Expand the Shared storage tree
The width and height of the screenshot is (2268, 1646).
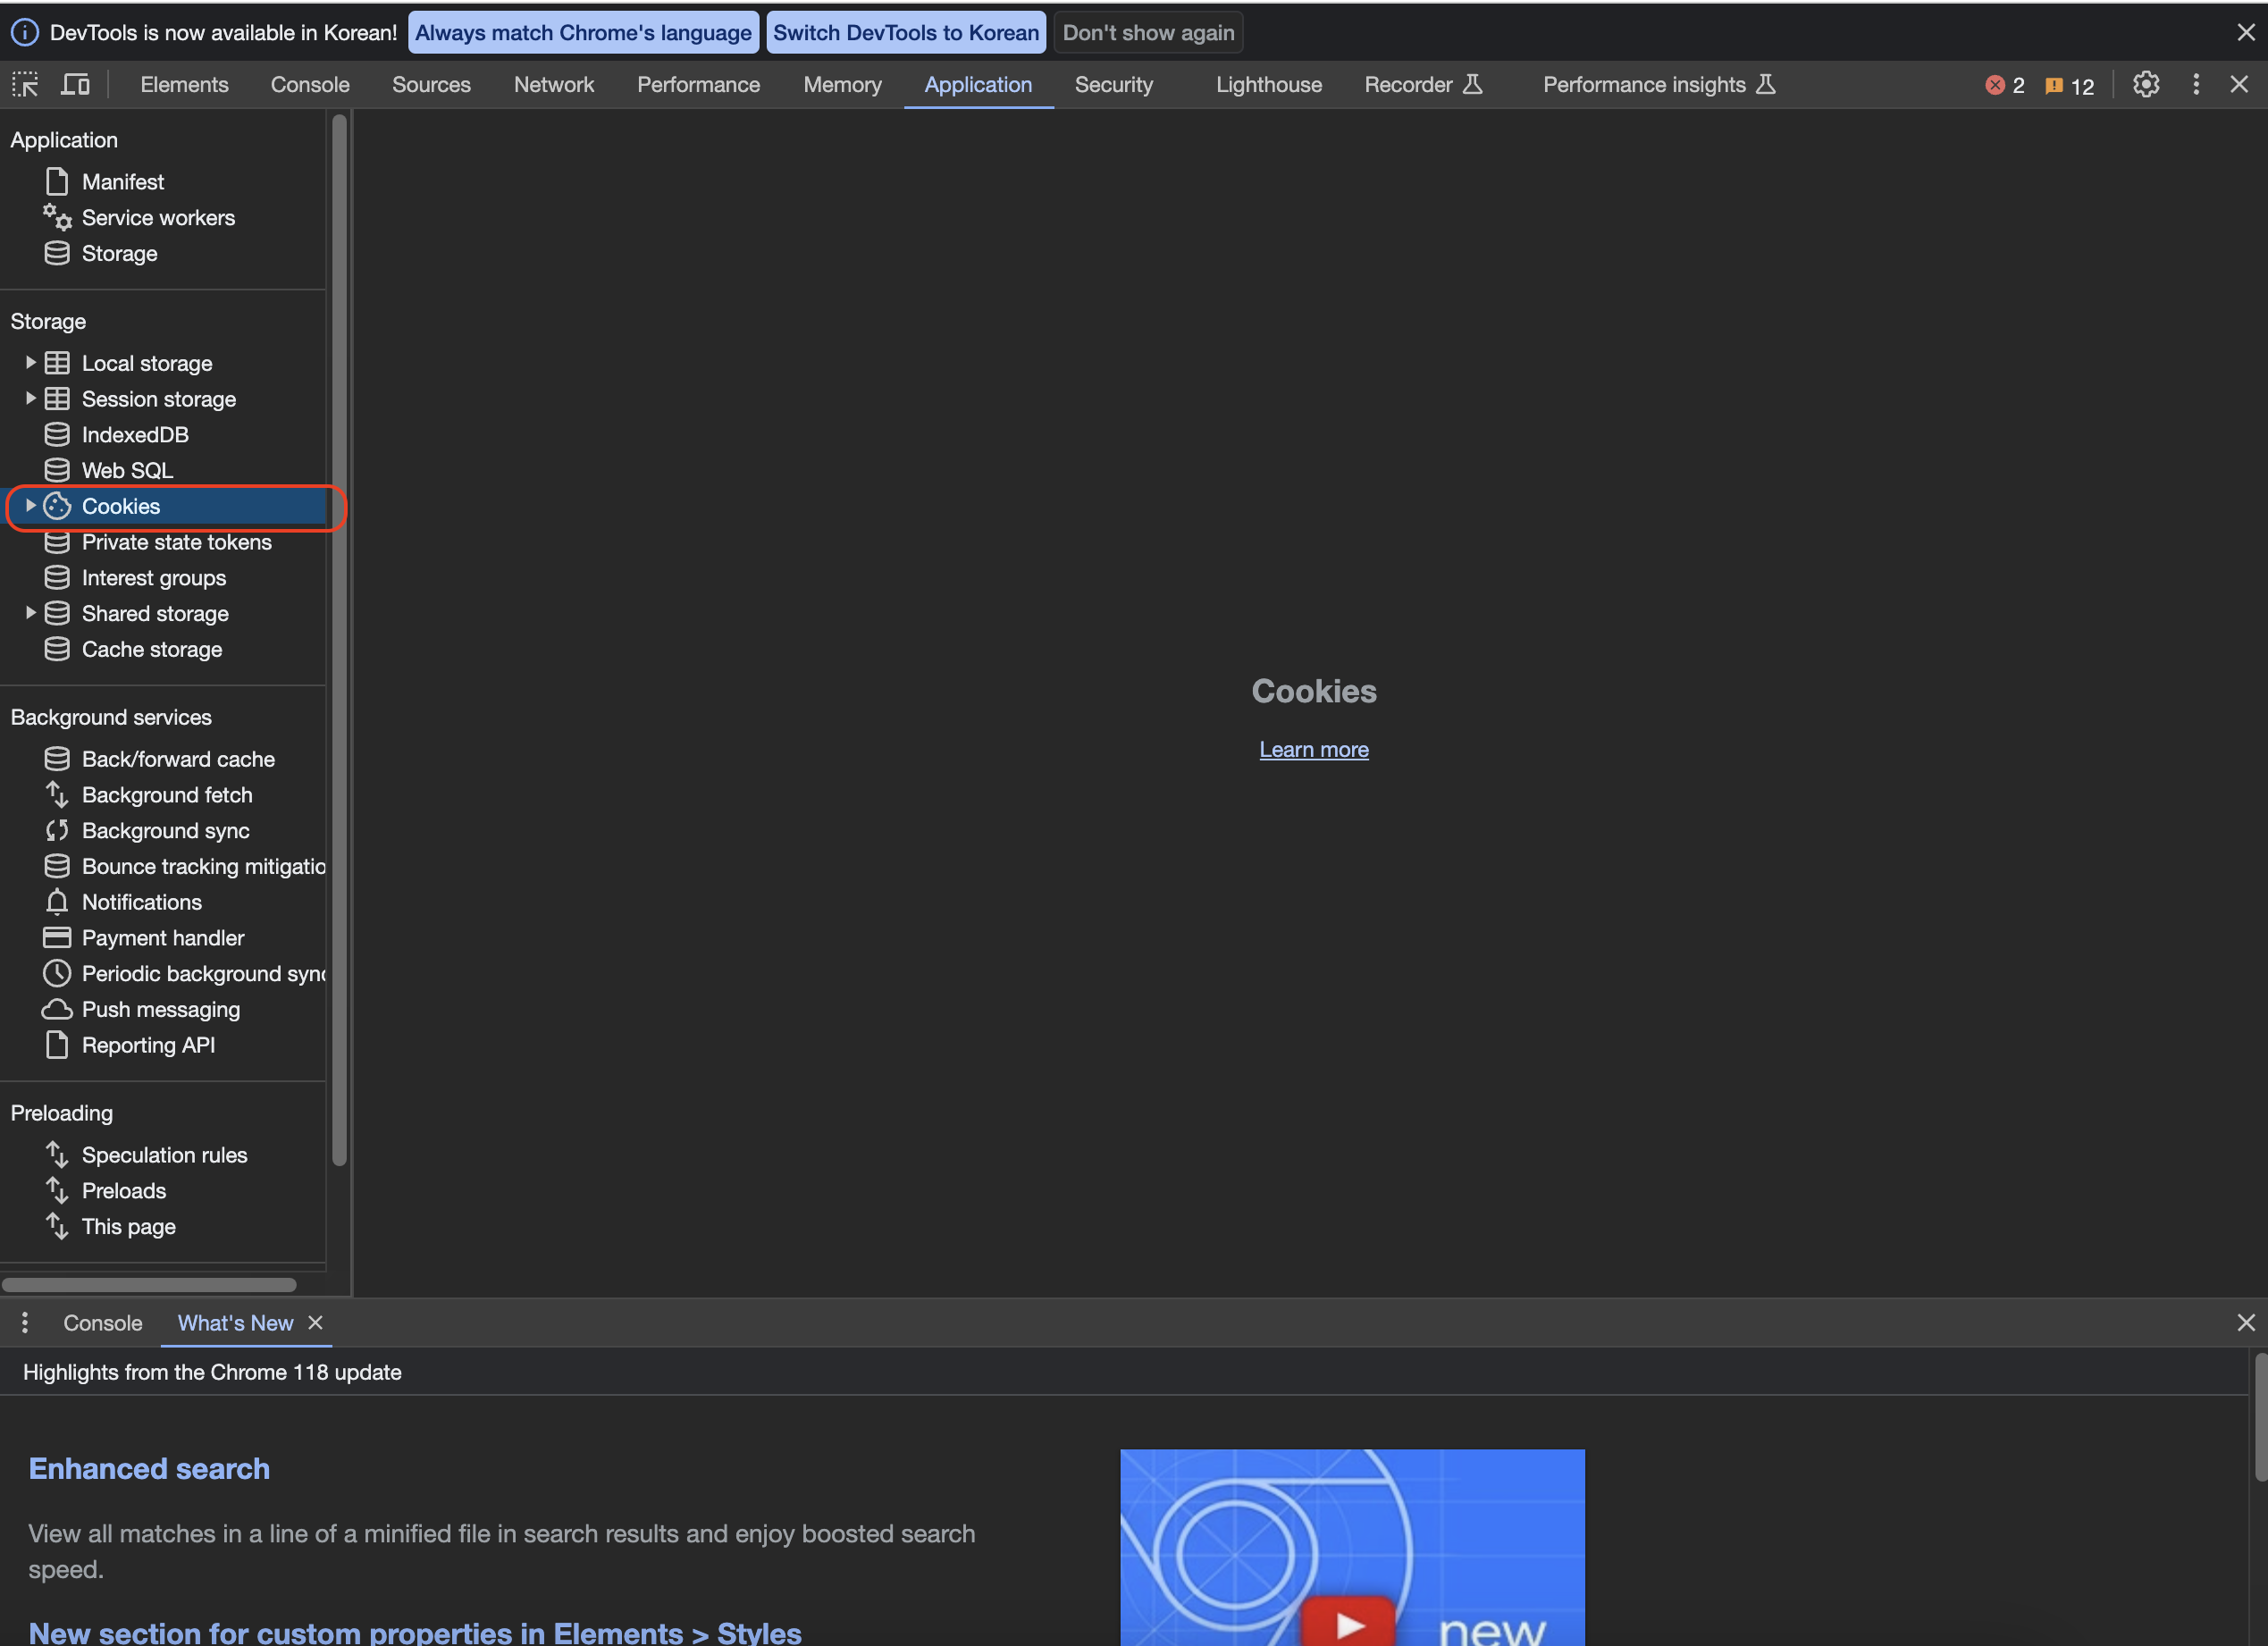click(30, 613)
